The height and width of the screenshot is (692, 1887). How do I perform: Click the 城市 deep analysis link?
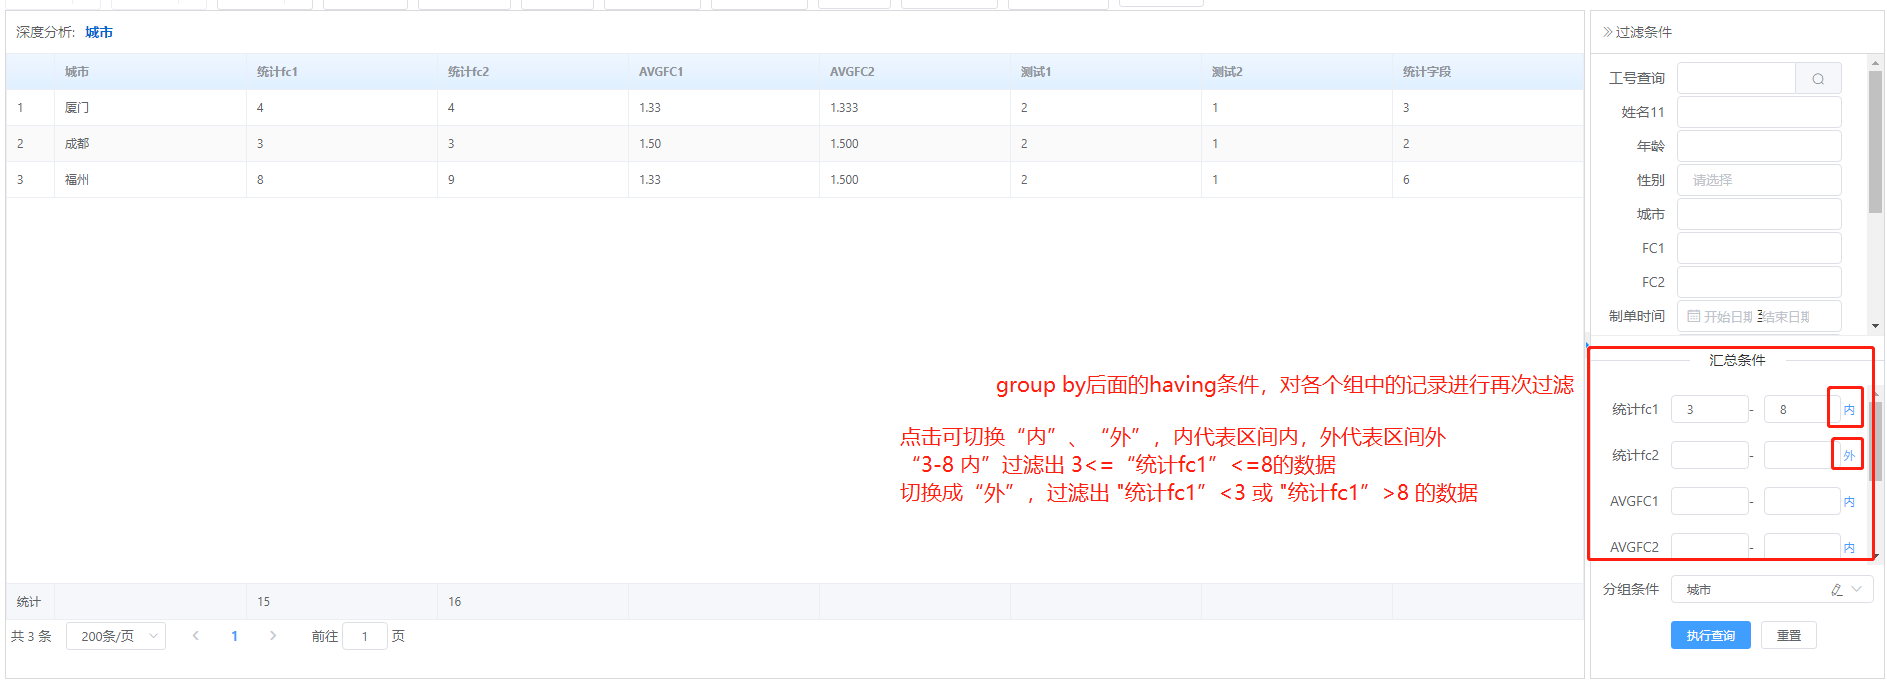[99, 33]
